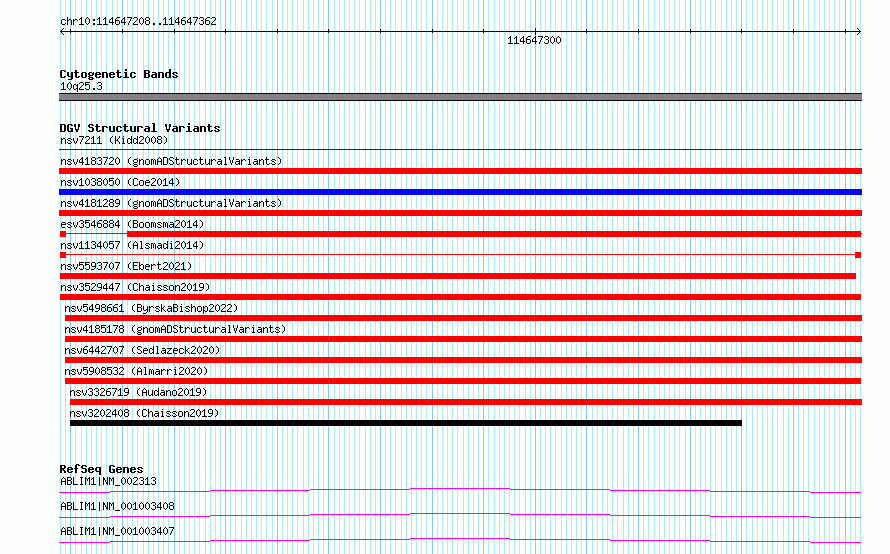
Task: Click the left arrow of the ruler
Action: click(63, 32)
